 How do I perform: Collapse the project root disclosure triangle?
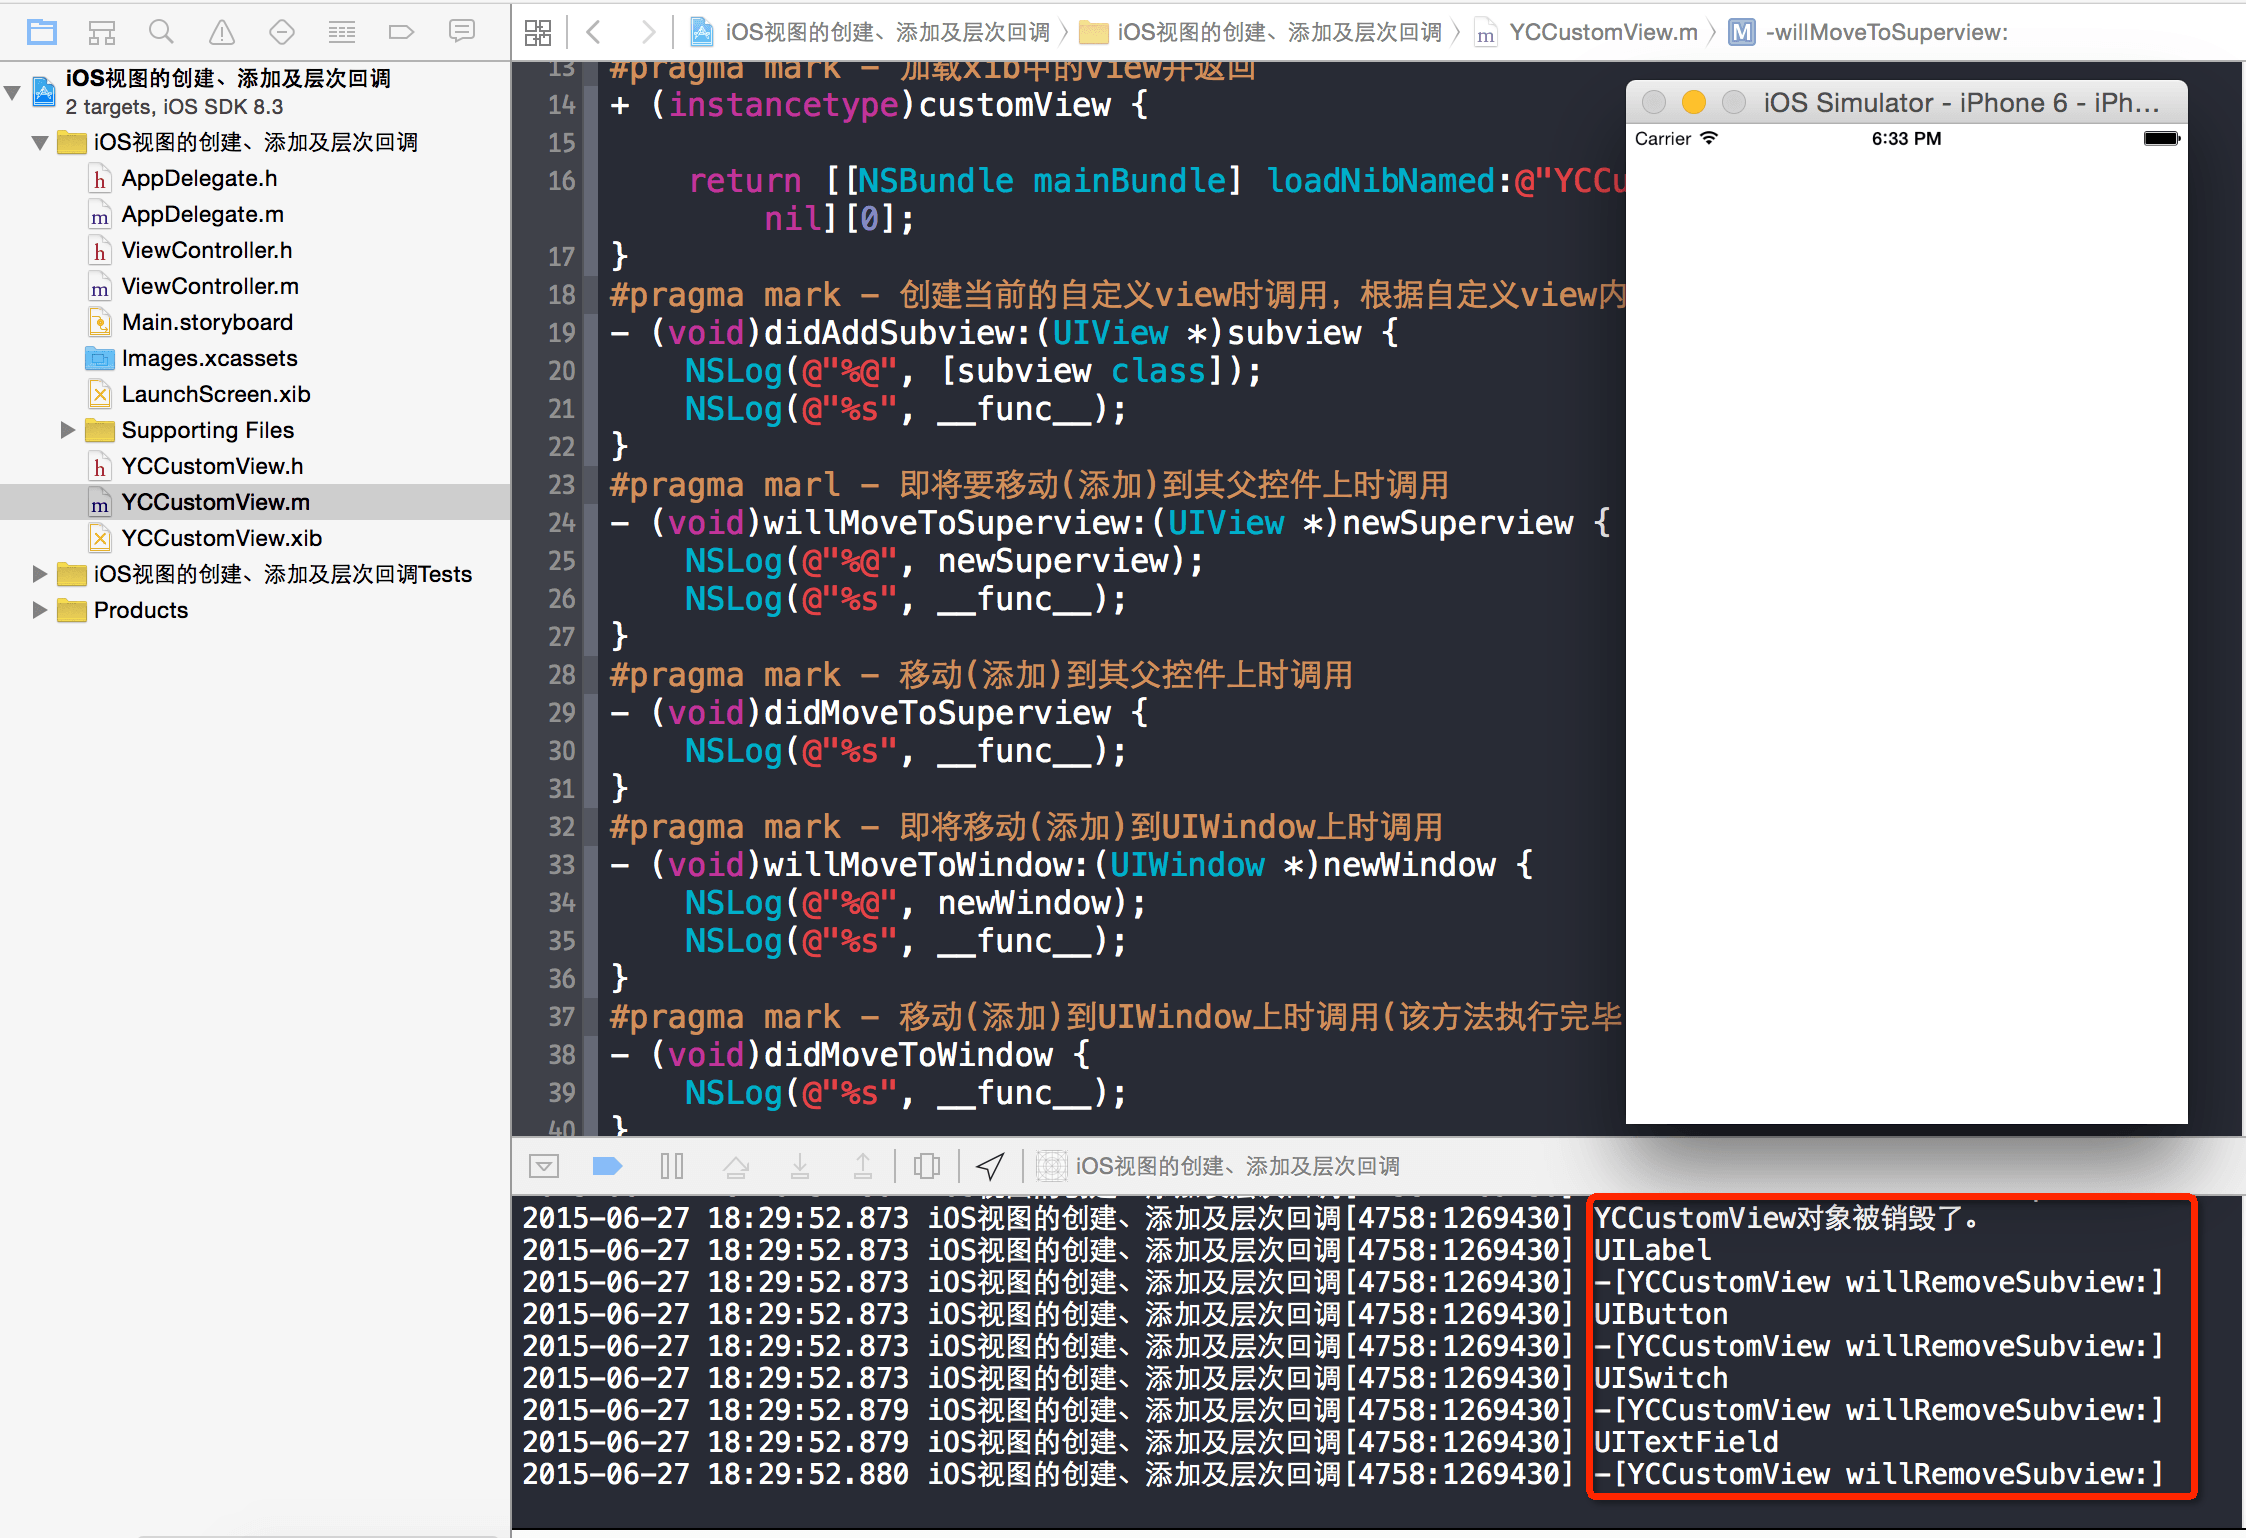(x=13, y=92)
